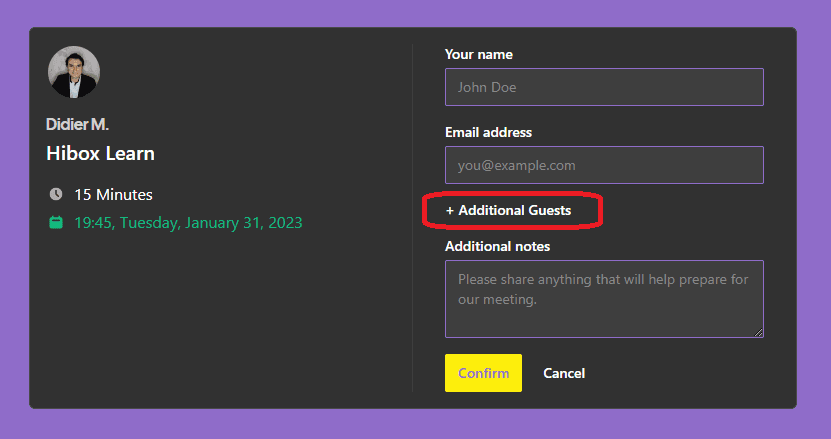
Task: Click the Hibox Learn event title
Action: click(x=100, y=154)
